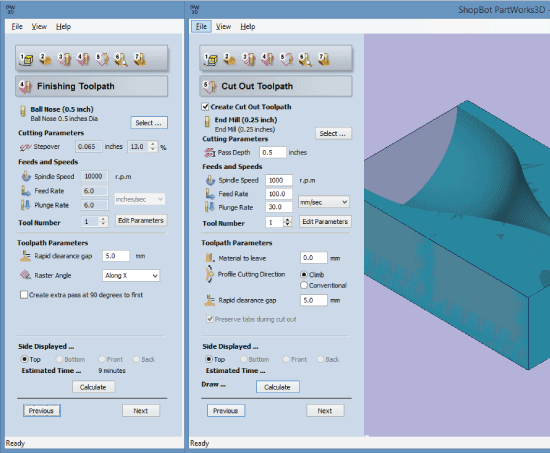The height and width of the screenshot is (453, 550).
Task: Click the Ball Nose tool icon
Action: [23, 111]
